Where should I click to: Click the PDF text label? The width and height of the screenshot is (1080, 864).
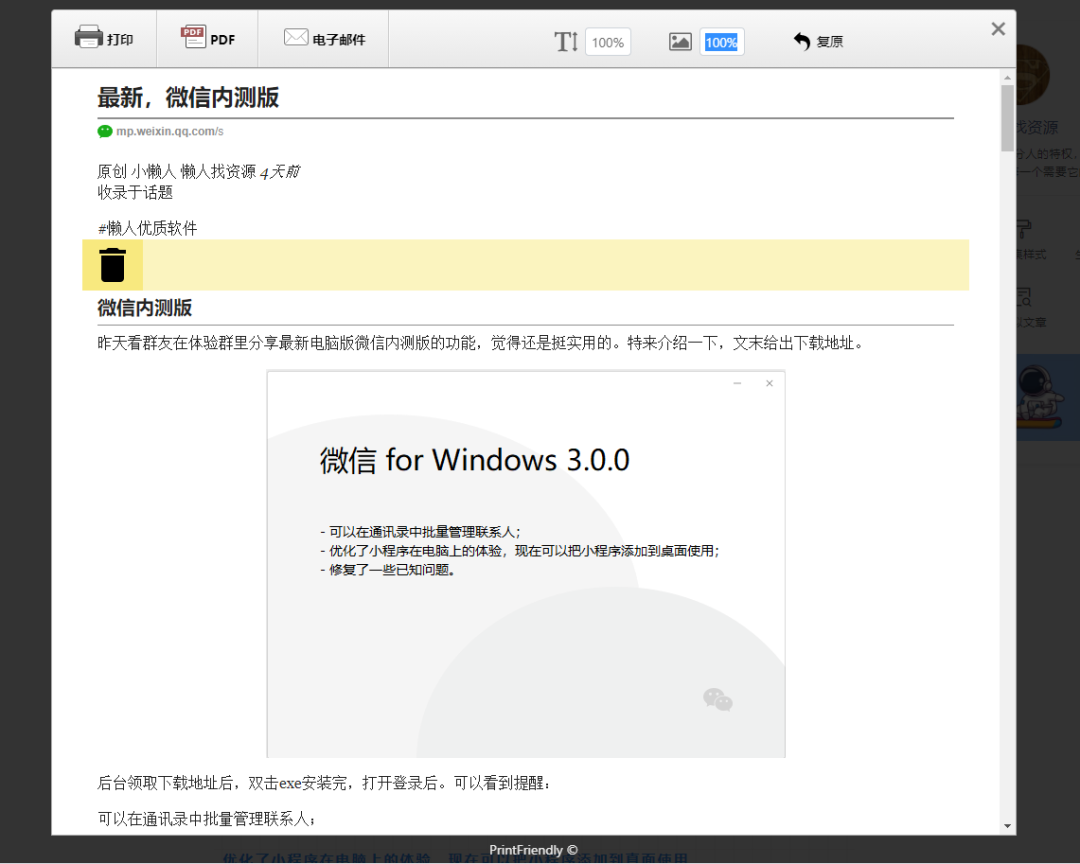222,40
